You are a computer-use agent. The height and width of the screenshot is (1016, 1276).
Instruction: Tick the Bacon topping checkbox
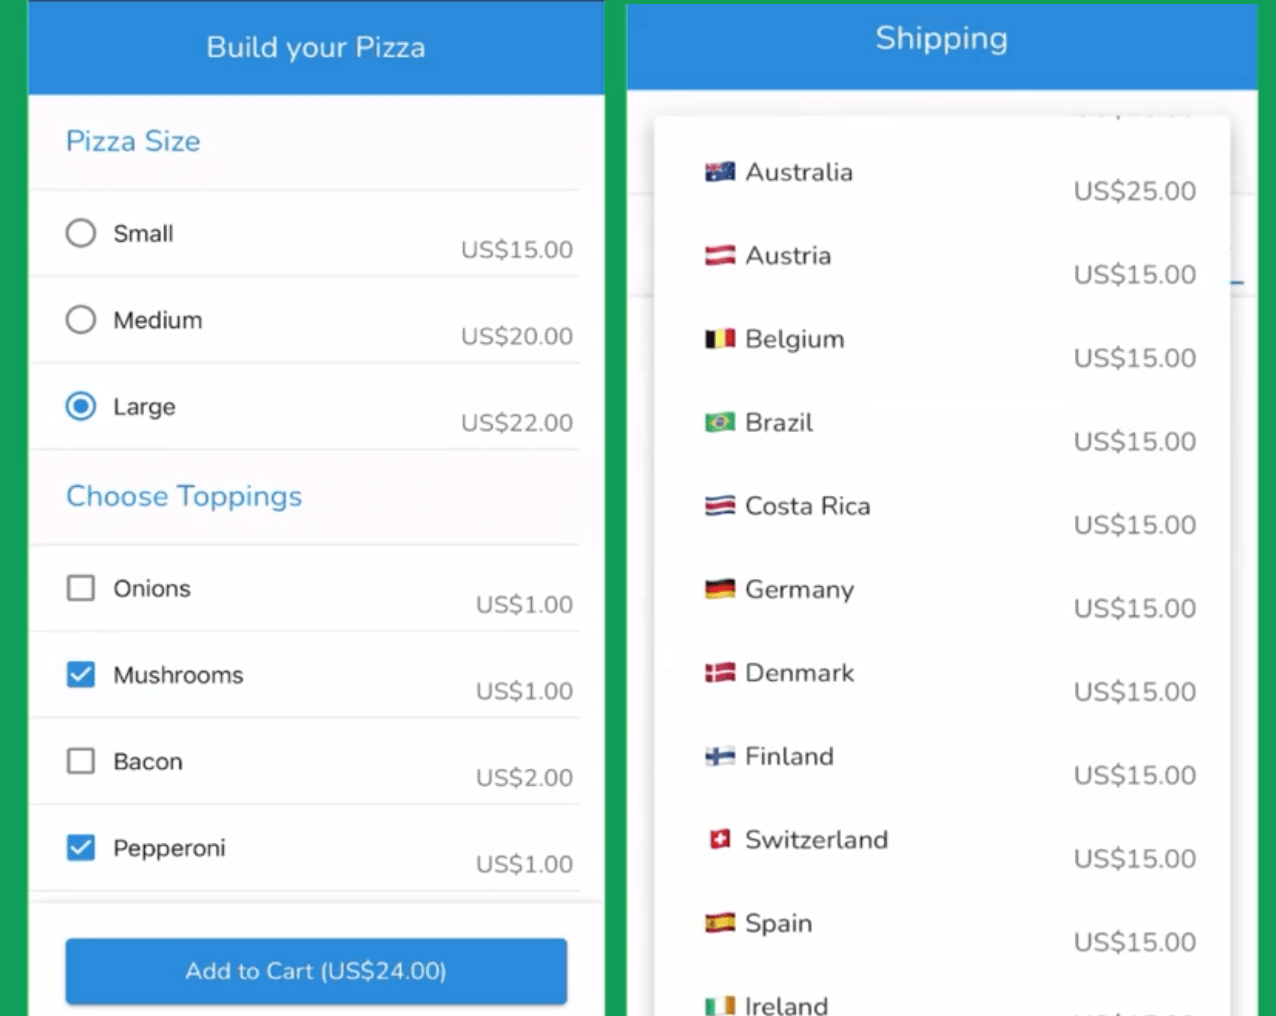(81, 761)
